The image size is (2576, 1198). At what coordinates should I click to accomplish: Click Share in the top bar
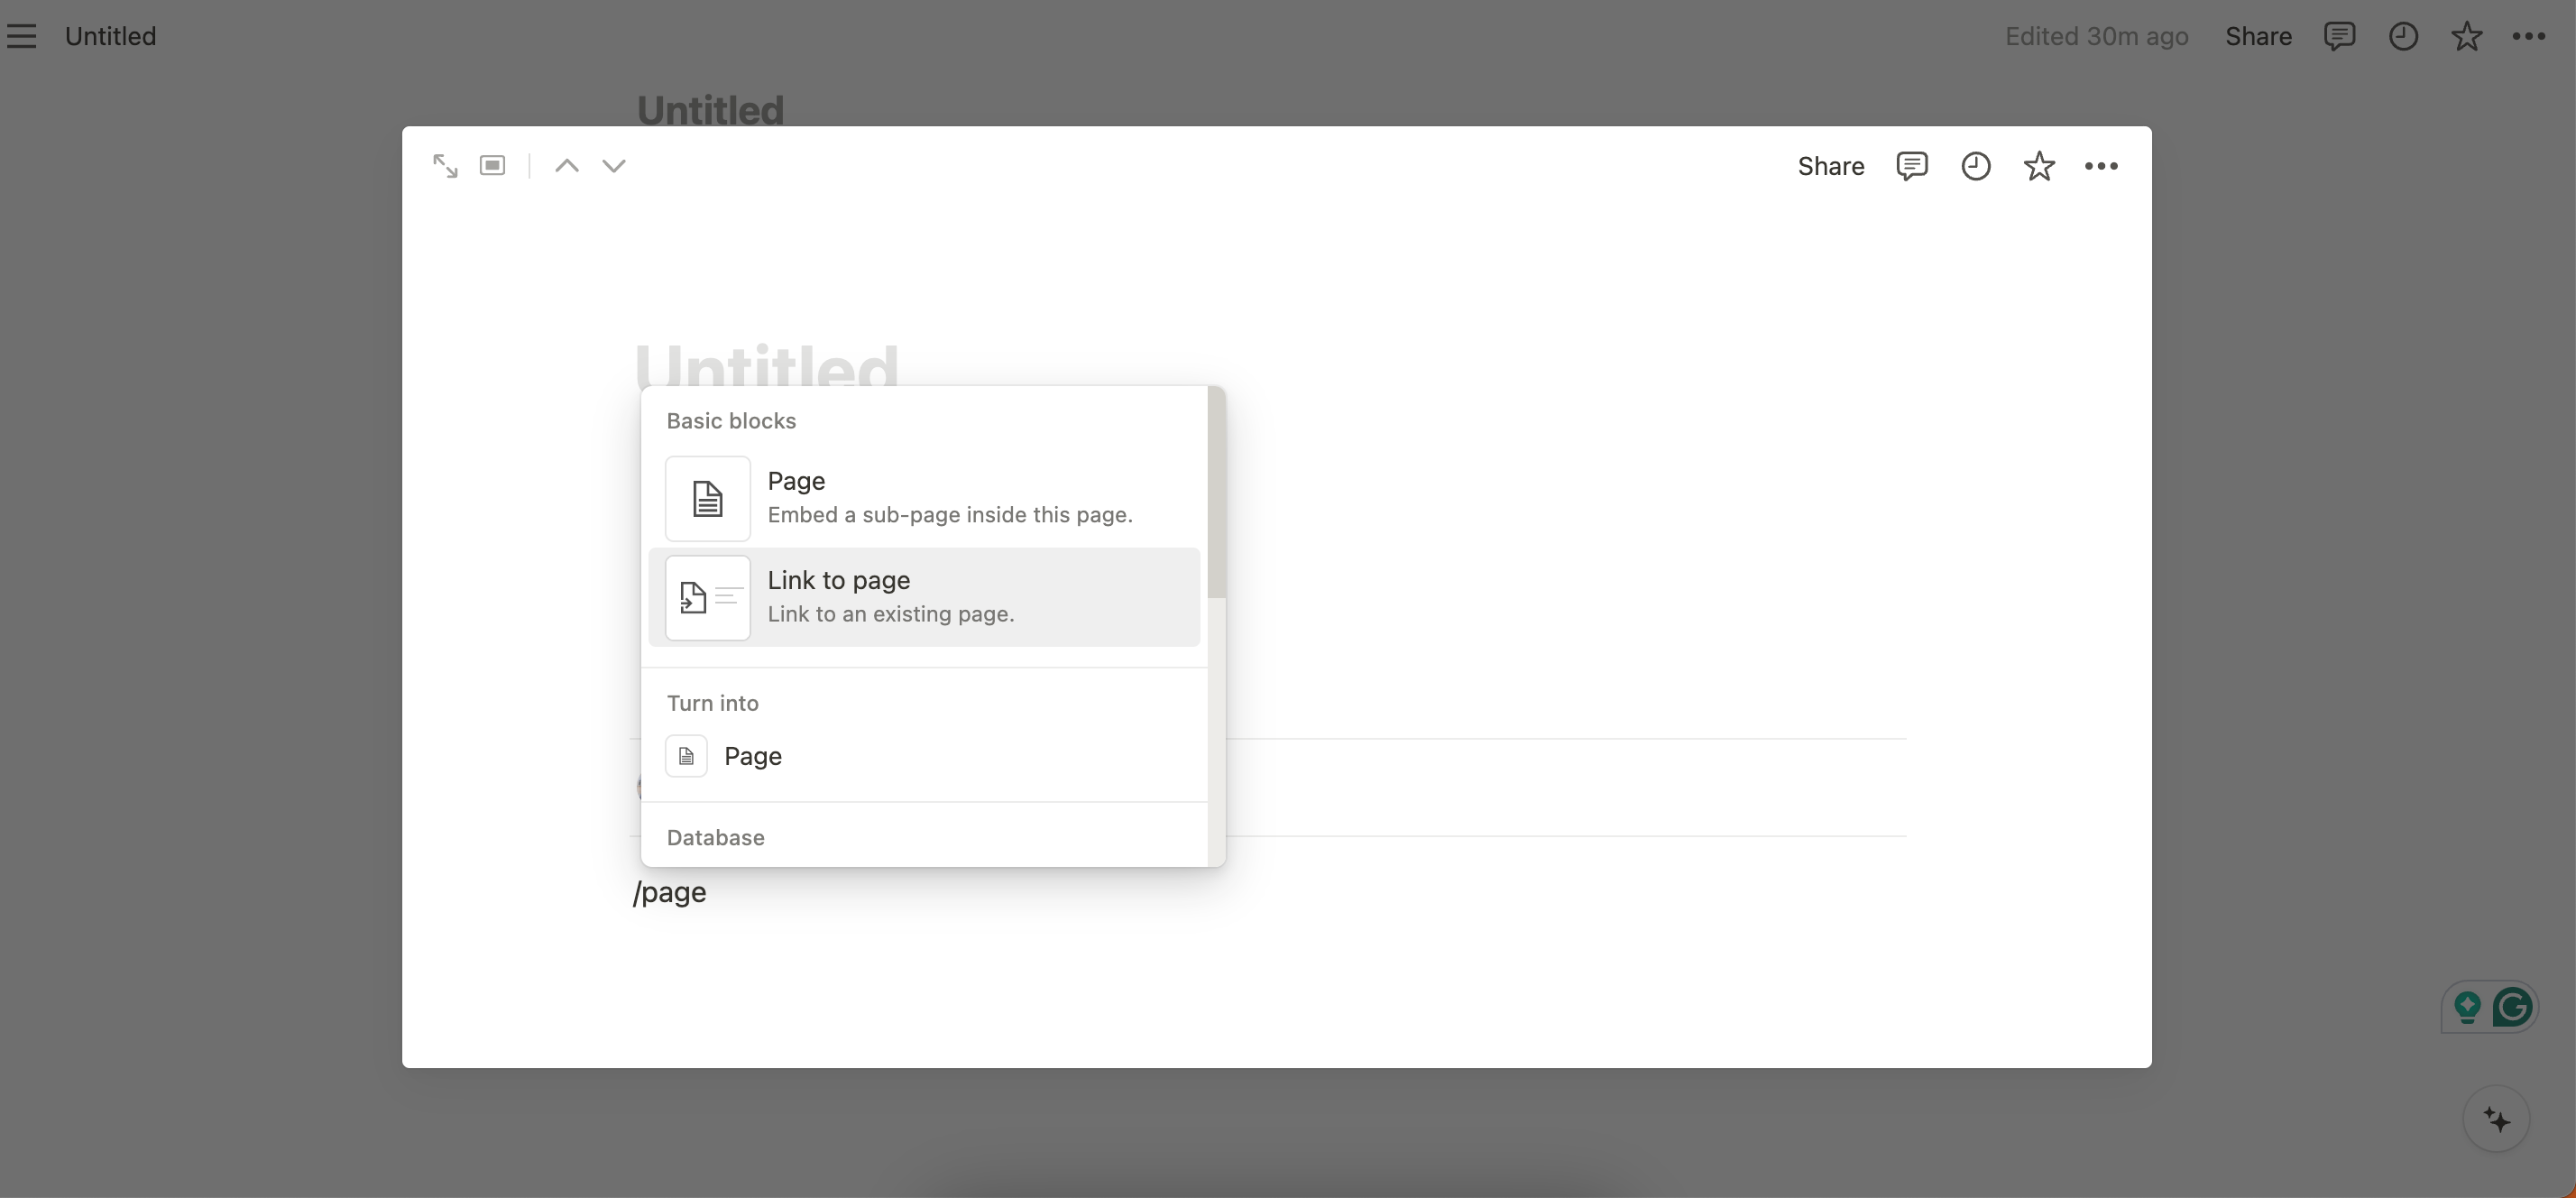[2258, 36]
